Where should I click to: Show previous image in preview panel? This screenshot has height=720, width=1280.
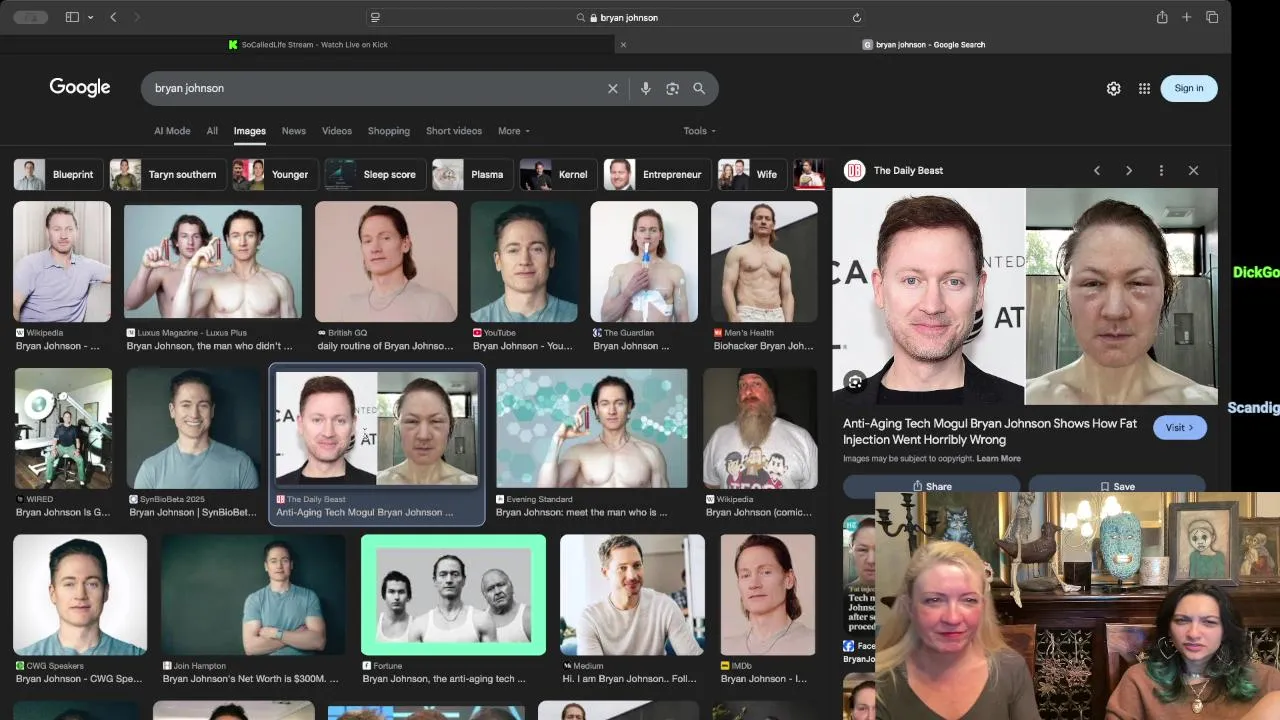[1097, 170]
